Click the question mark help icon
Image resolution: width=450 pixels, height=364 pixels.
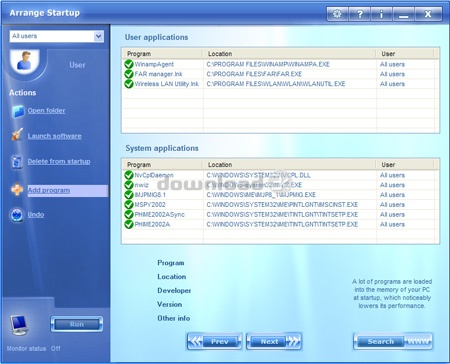click(360, 14)
